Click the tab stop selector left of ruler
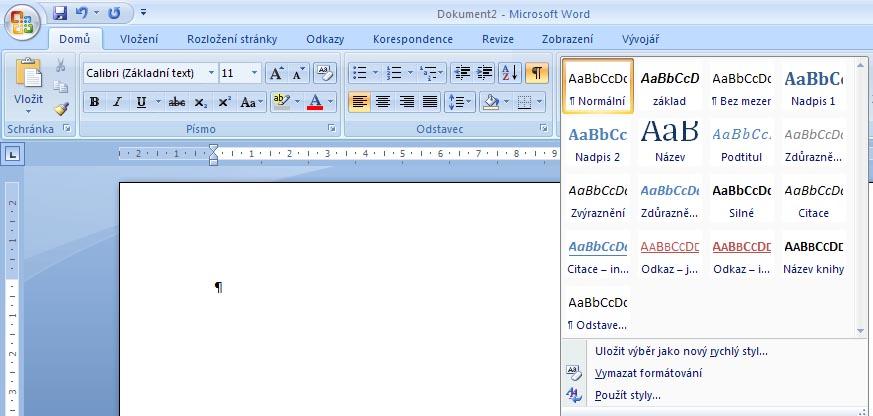The width and height of the screenshot is (873, 416). (13, 154)
